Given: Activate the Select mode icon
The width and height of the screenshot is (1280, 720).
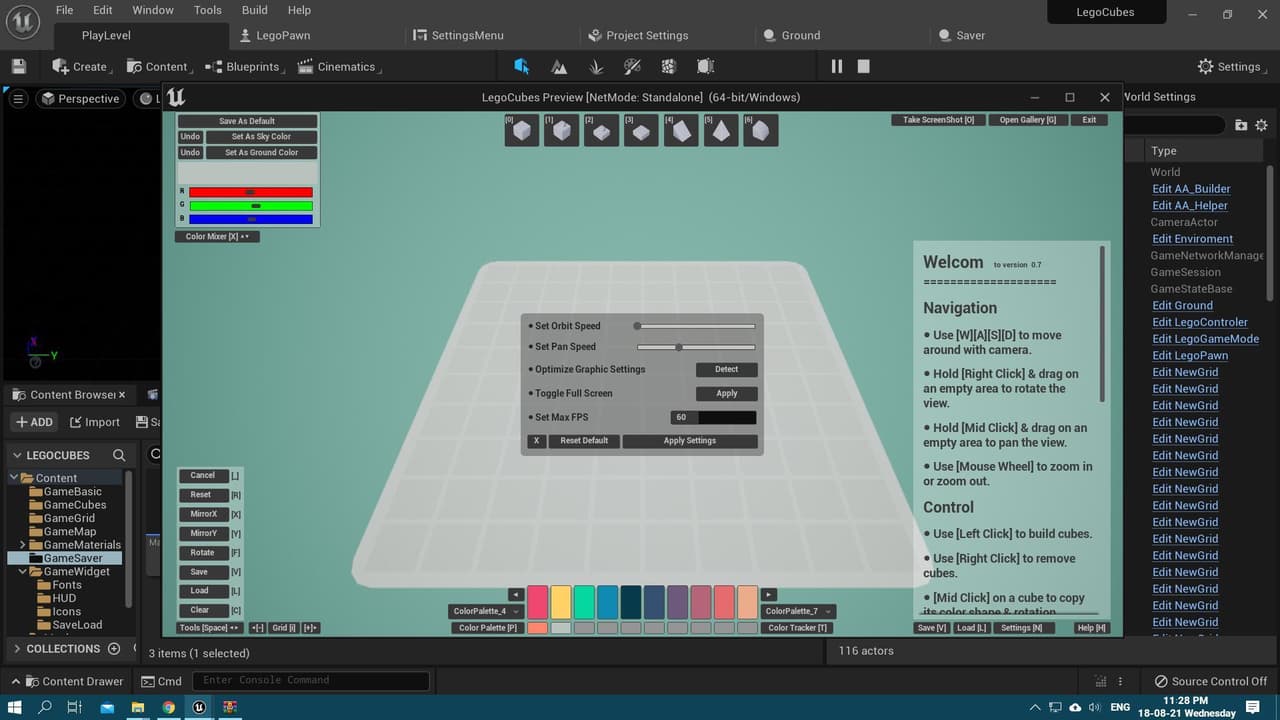Looking at the screenshot, I should pos(521,66).
